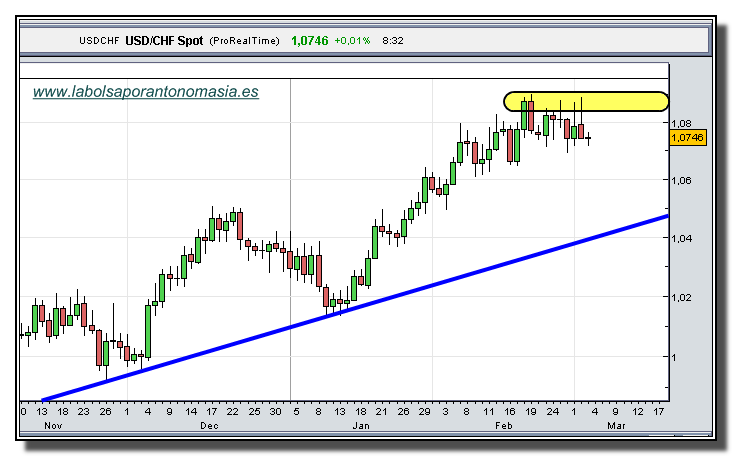
Task: Click the www.labolsaporantonomasia.es link
Action: [x=146, y=91]
